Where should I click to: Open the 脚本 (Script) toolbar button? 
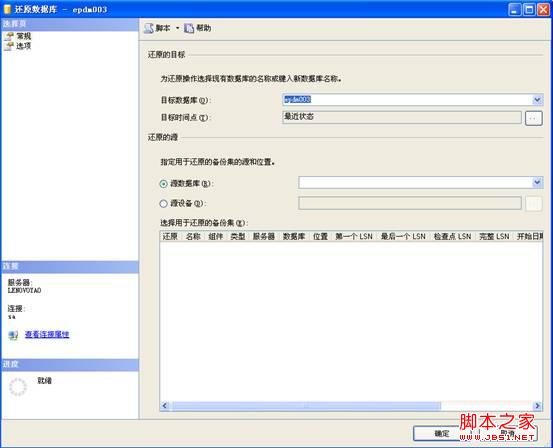coord(157,28)
